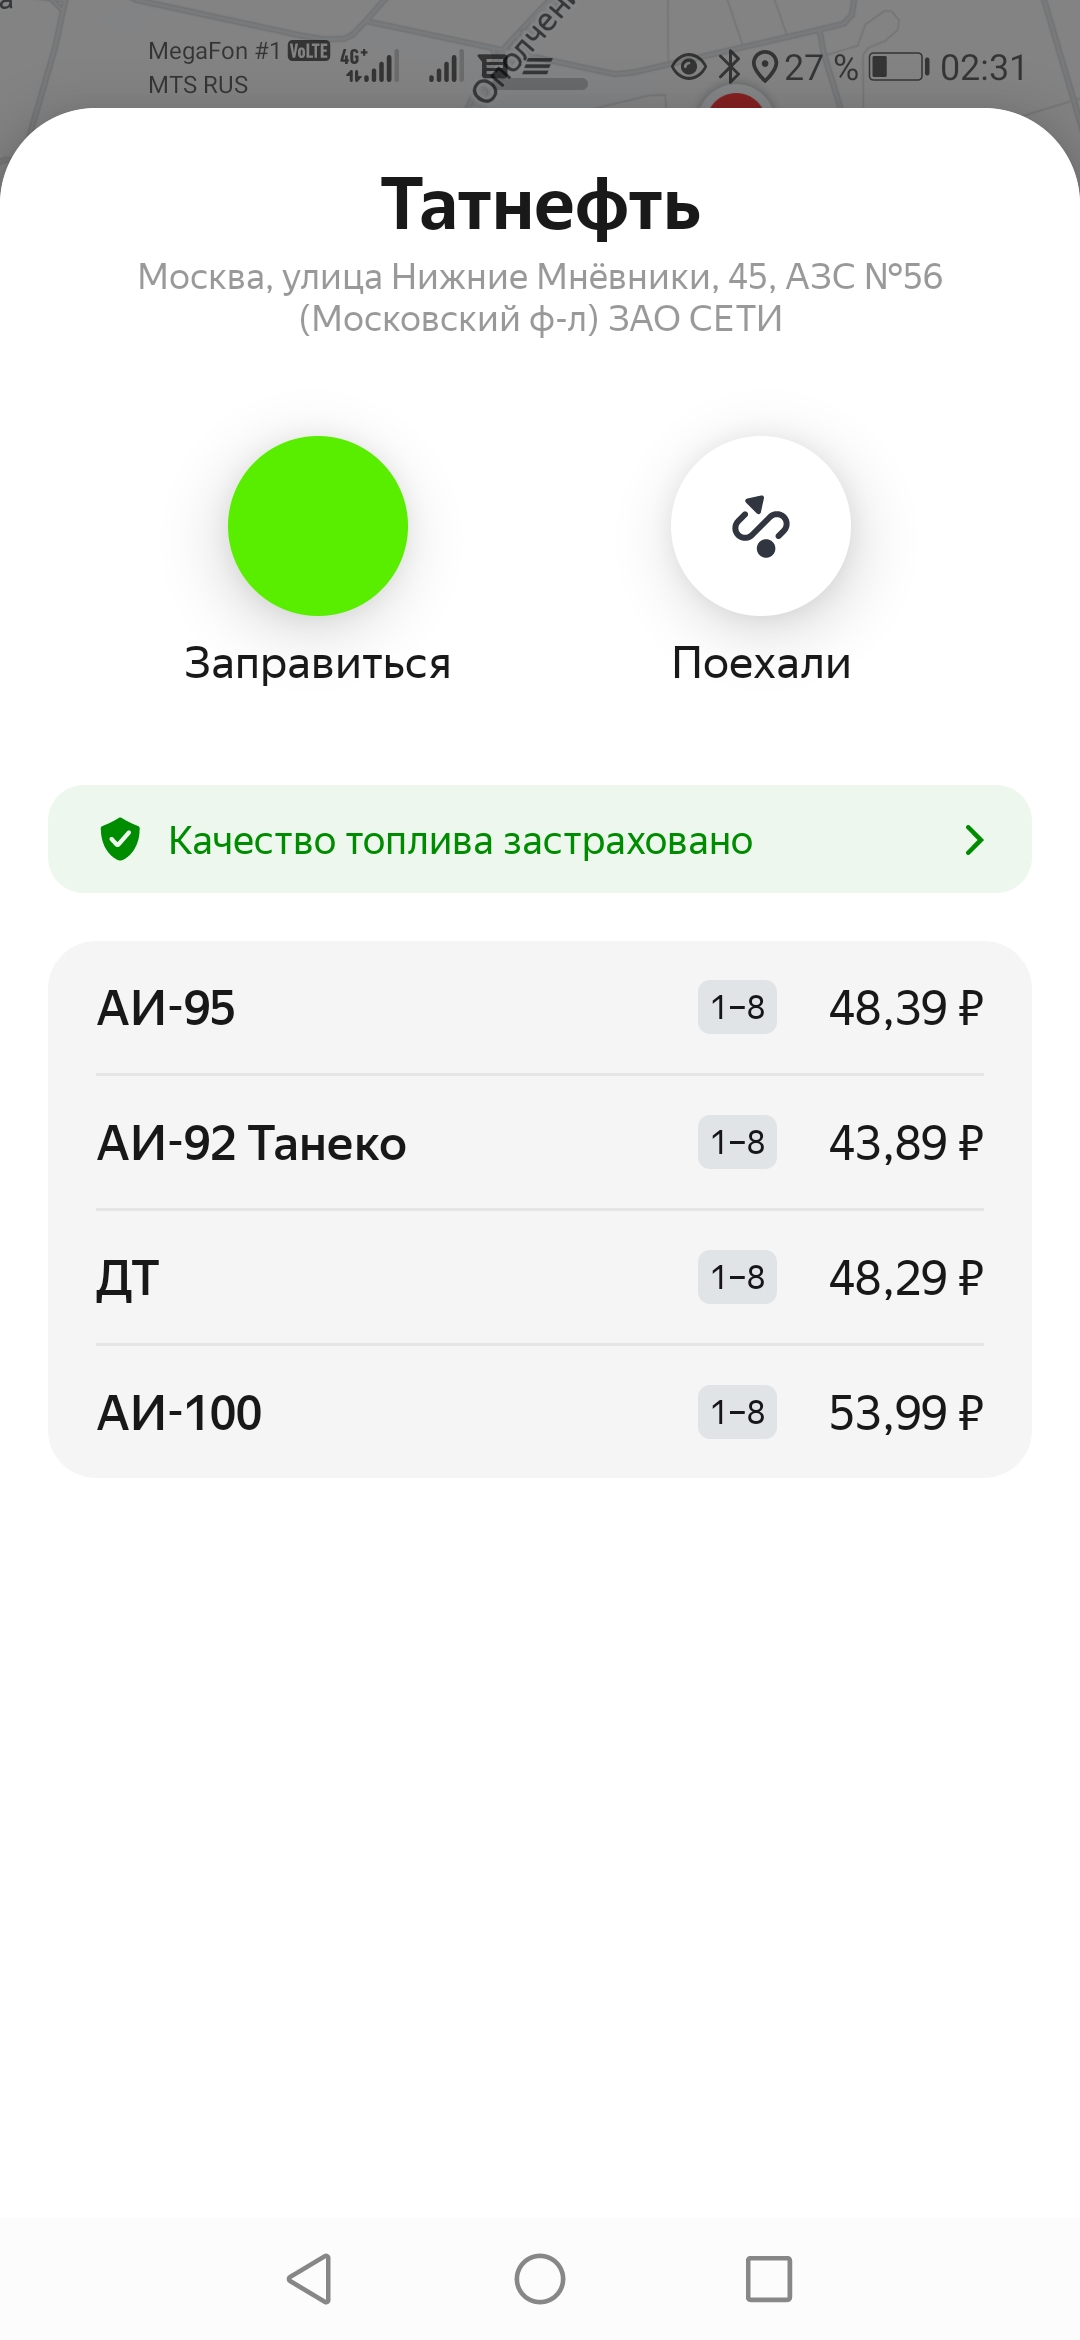Open the fuel quality insurance chevron
1080x2340 pixels.
[x=975, y=840]
